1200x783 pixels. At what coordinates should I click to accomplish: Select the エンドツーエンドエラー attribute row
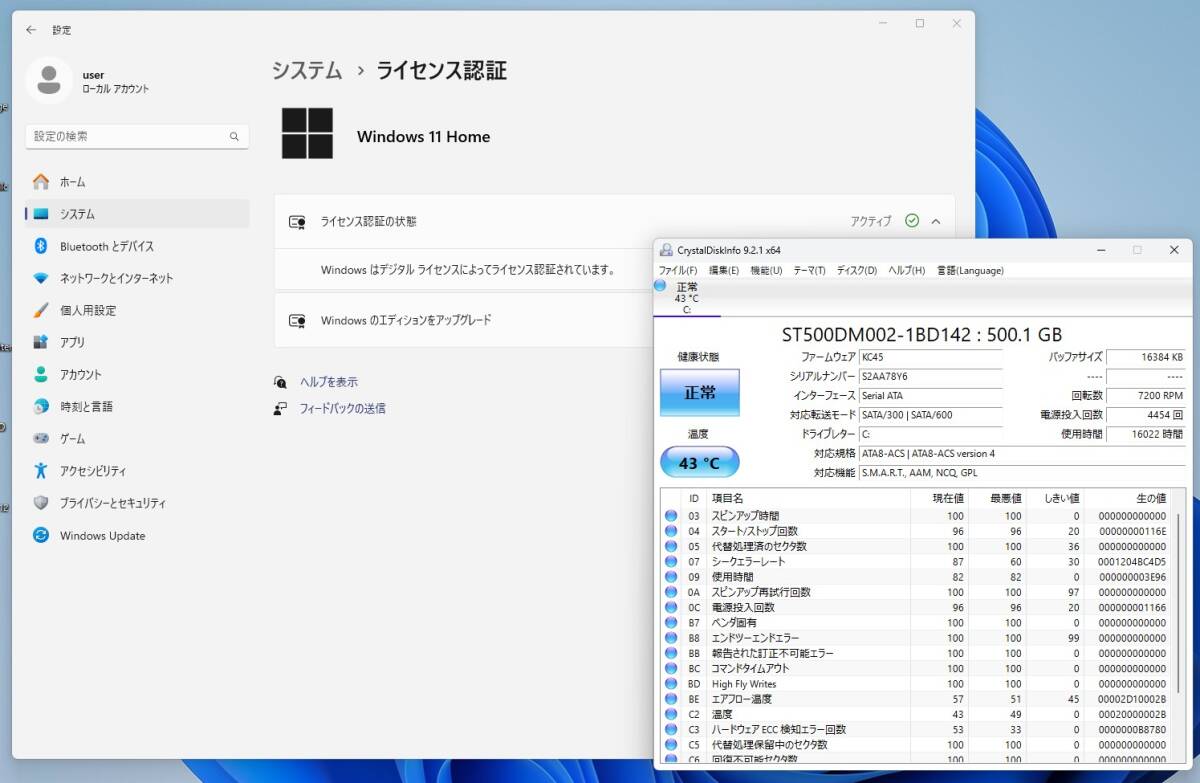point(916,638)
